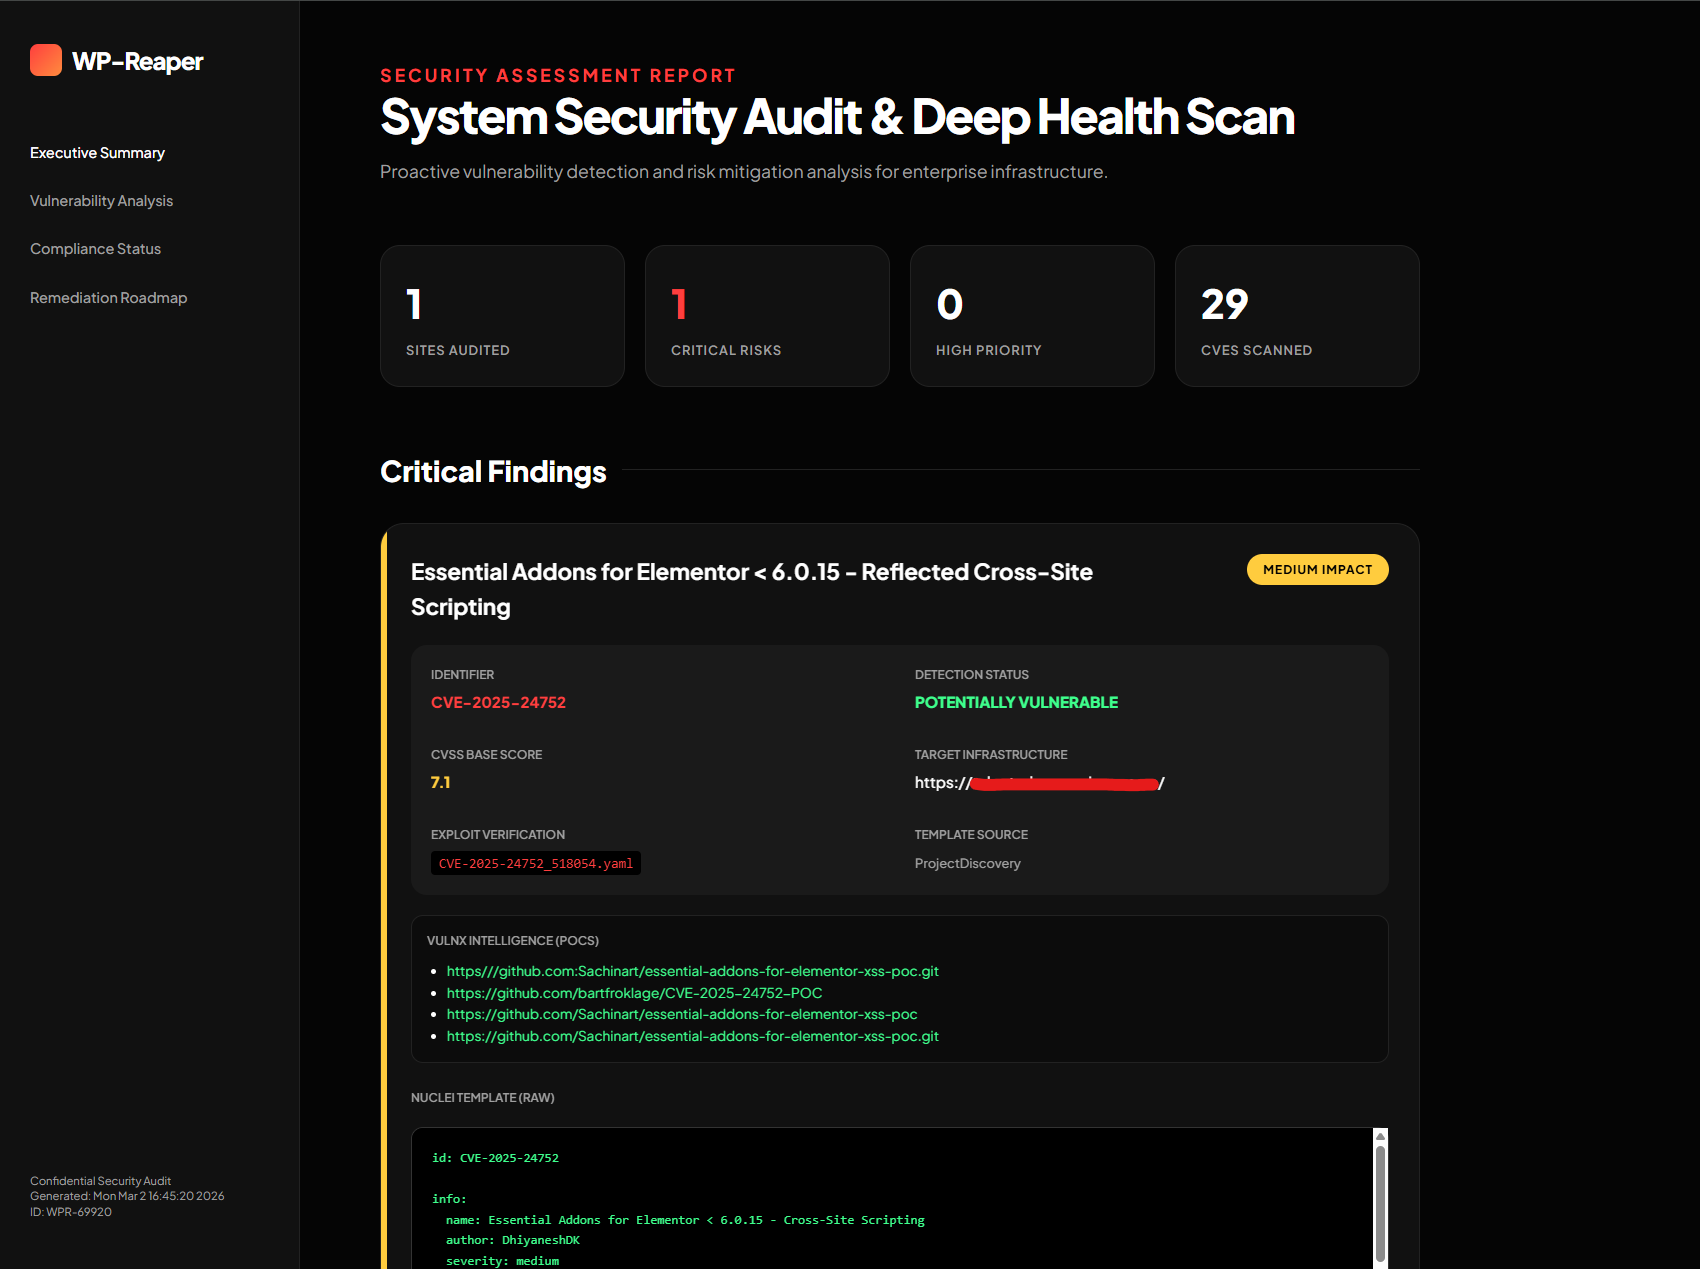Viewport: 1700px width, 1269px height.
Task: Click the Nuclei template scrollbar thumb
Action: coord(1380,1203)
